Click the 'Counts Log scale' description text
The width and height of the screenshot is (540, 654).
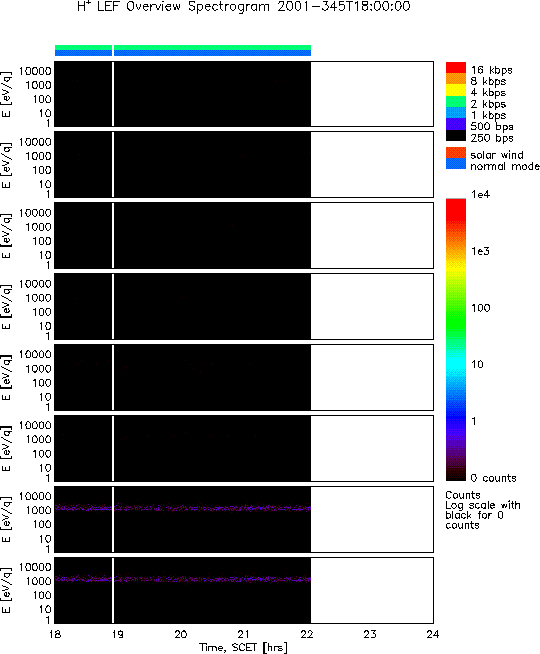[483, 510]
